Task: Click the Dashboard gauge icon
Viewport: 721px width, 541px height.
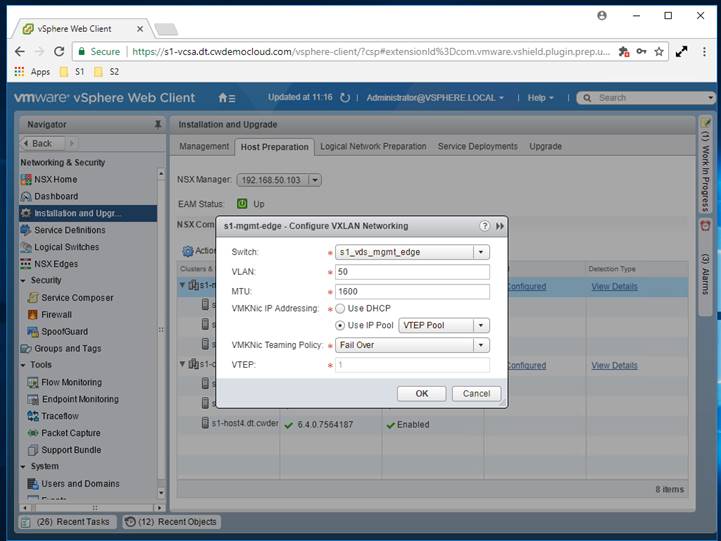Action: pos(26,196)
